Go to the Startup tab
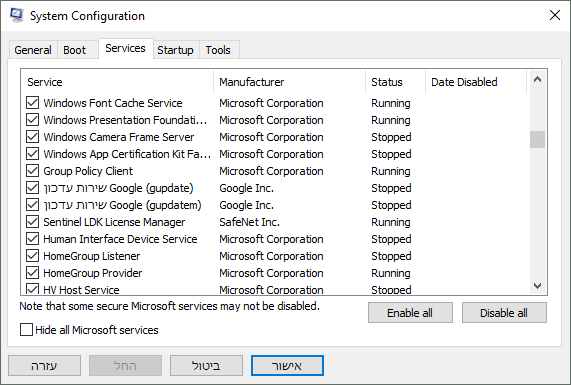This screenshot has width=571, height=385. pyautogui.click(x=175, y=50)
